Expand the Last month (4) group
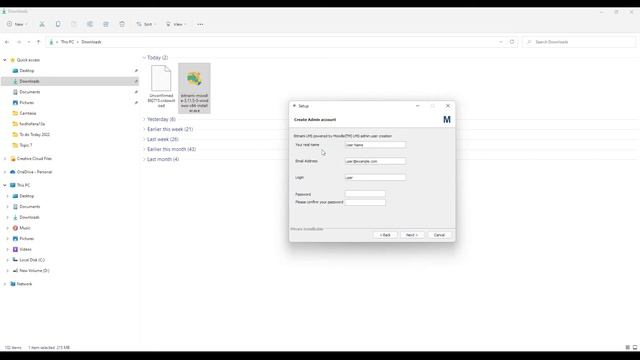The image size is (640, 360). [x=144, y=159]
